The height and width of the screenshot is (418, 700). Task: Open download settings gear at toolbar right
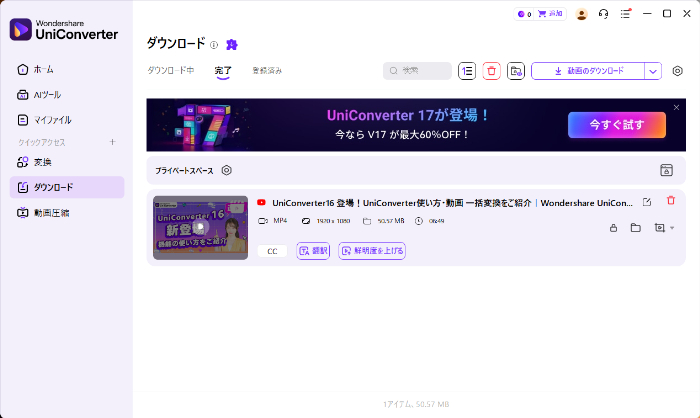point(678,71)
